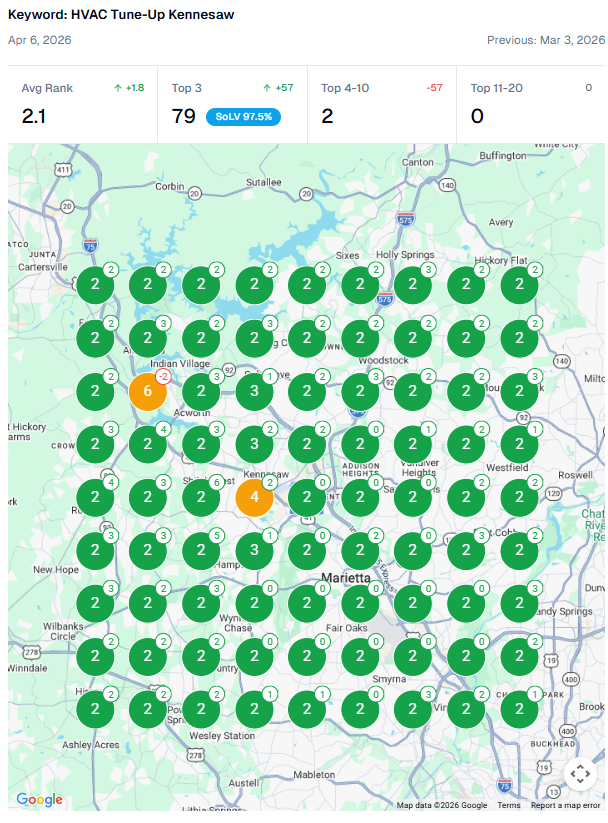Screen dimensions: 608x823
Task: Click the Sutallee map label
Action: click(x=264, y=182)
